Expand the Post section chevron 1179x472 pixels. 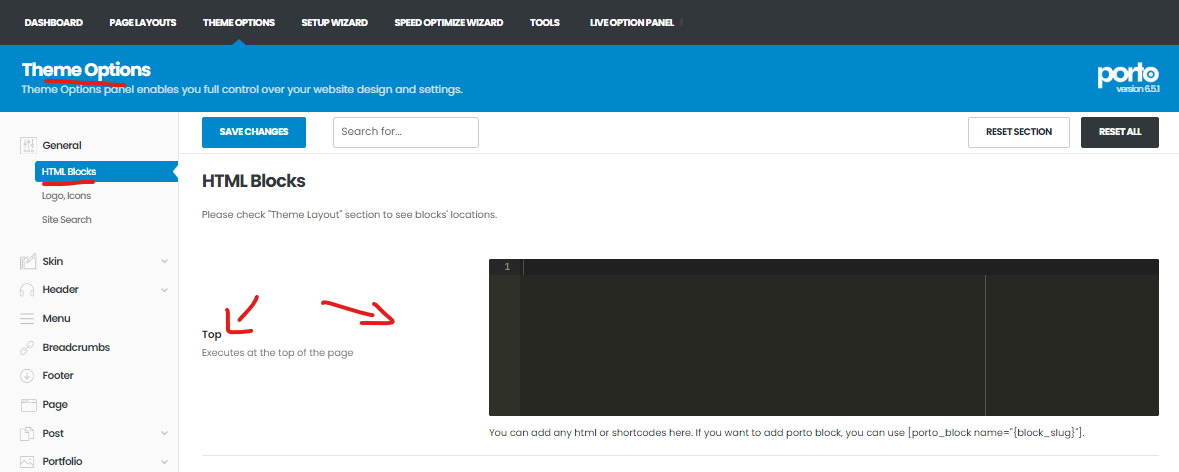[165, 434]
